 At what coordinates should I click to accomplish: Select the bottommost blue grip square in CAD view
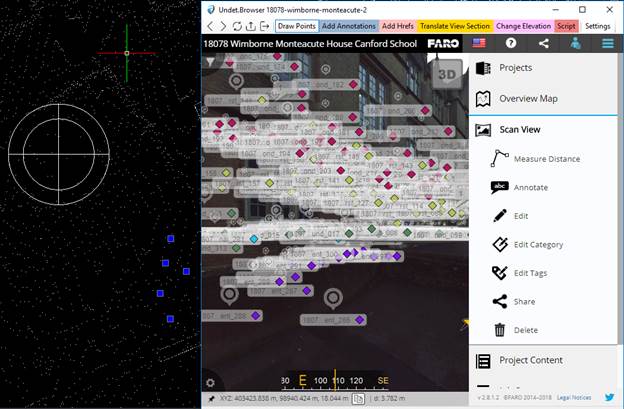(170, 319)
